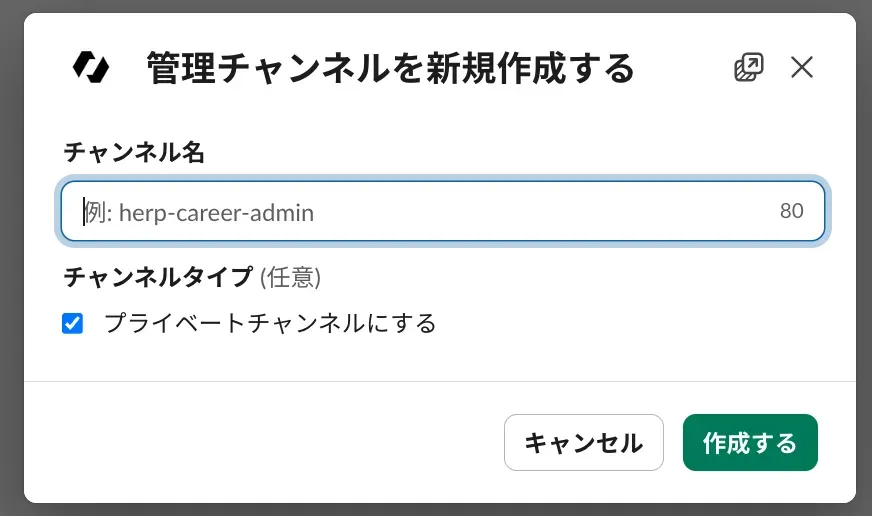The height and width of the screenshot is (516, 872).
Task: Click the 80 character counter
Action: point(791,211)
